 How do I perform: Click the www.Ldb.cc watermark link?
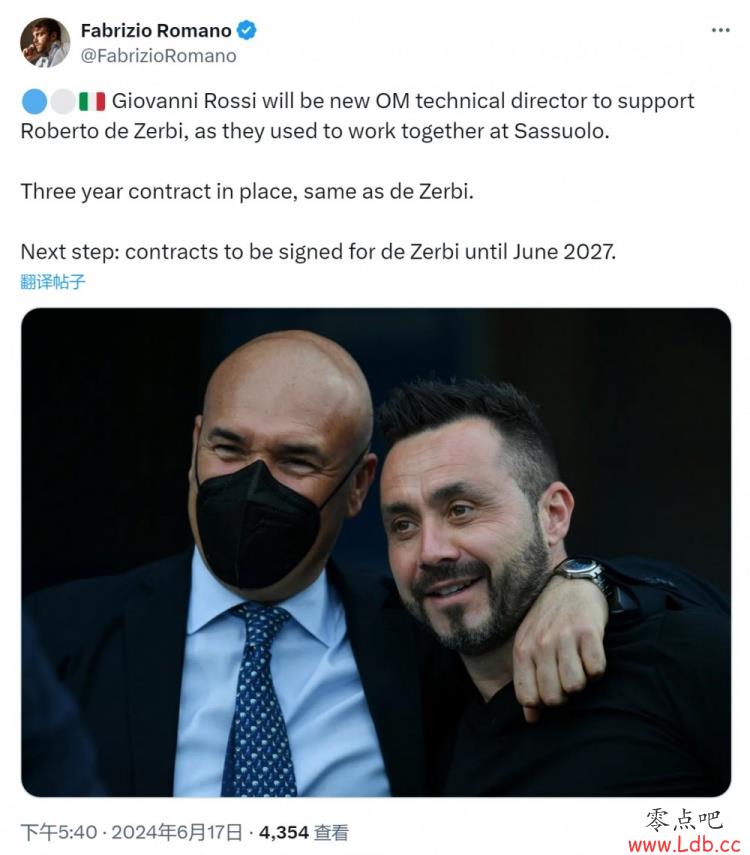[685, 845]
